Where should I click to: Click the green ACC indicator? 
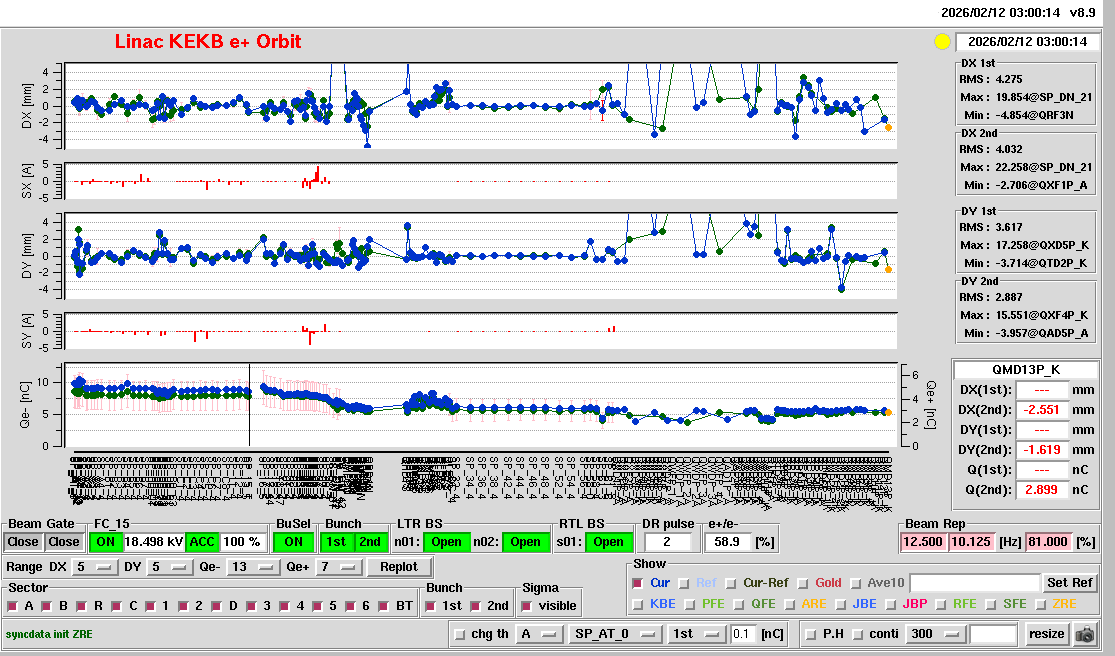point(202,542)
